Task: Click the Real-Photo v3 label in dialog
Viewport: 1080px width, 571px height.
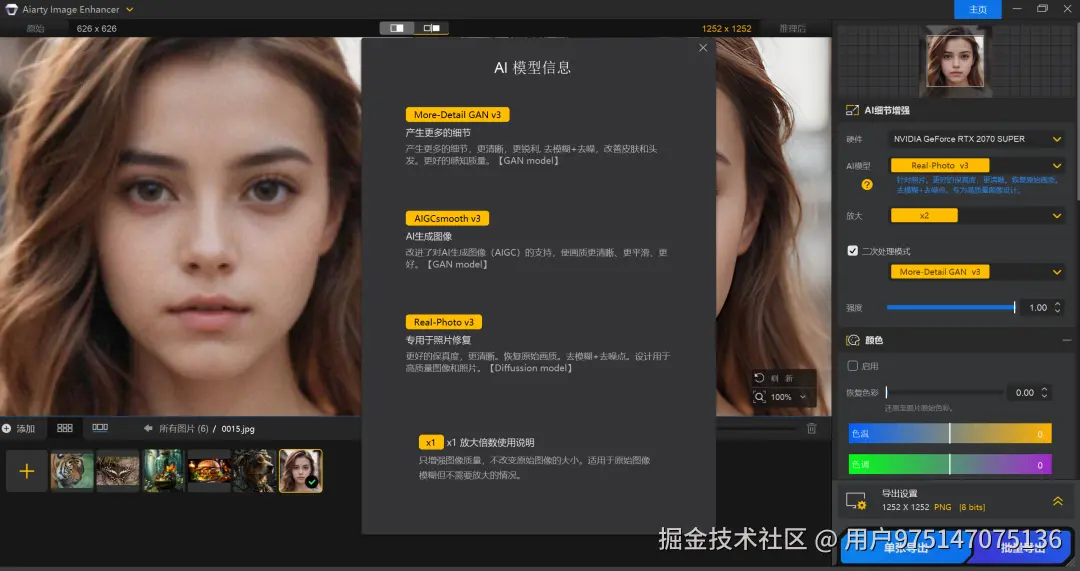Action: [x=444, y=322]
